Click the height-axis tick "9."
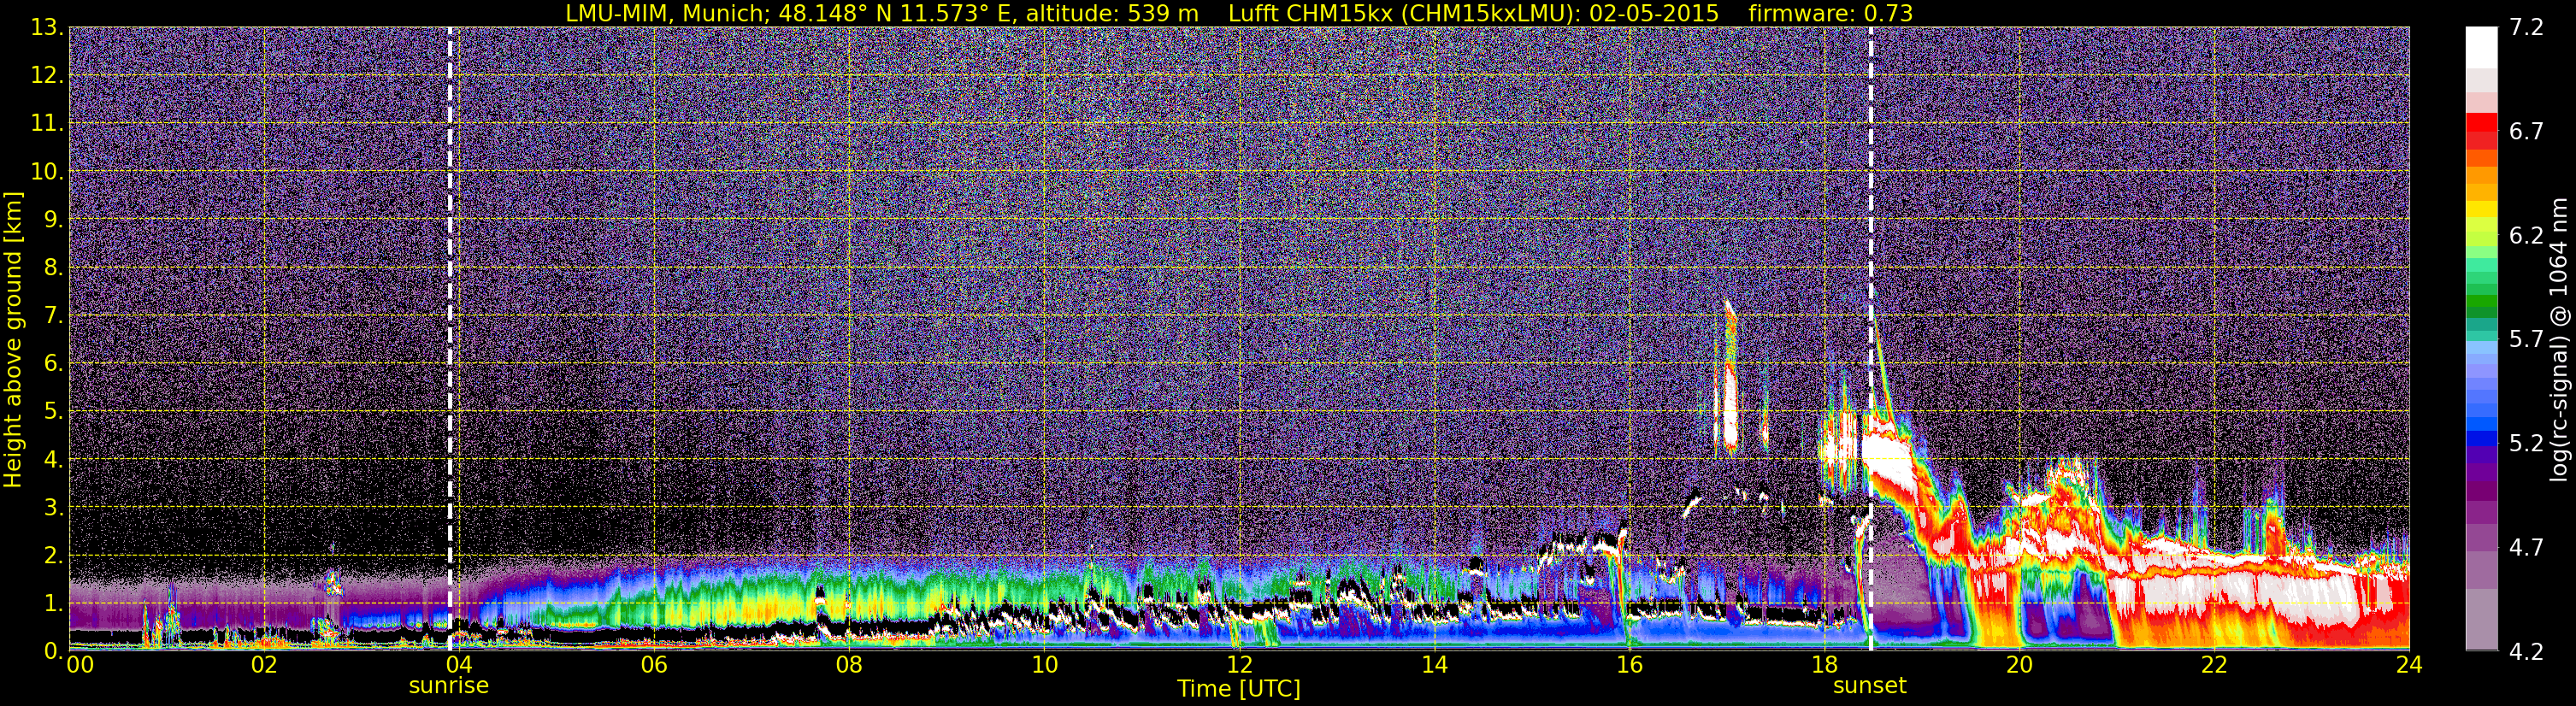 pyautogui.click(x=54, y=220)
